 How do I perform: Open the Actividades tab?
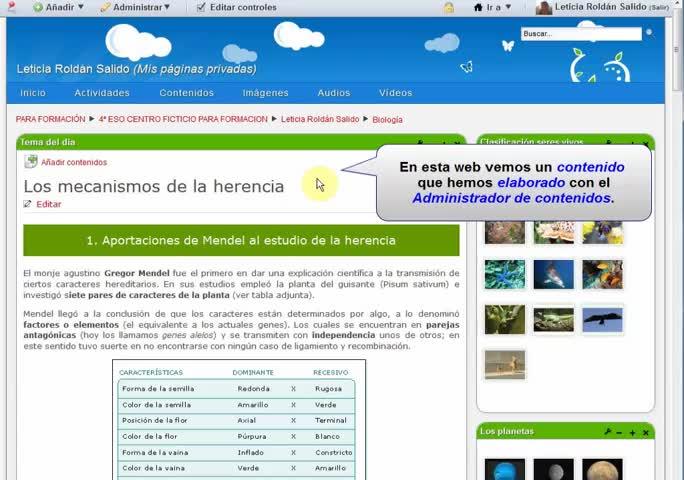pos(102,93)
